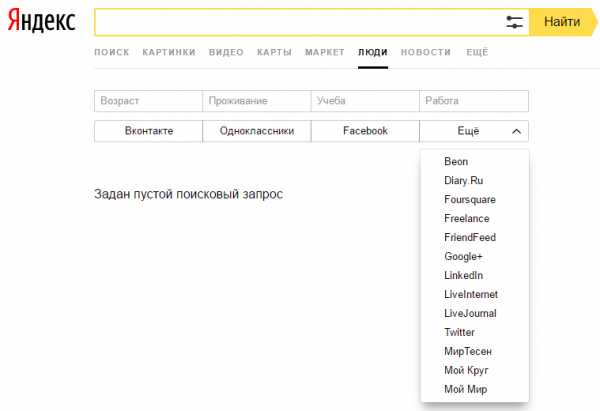Select Мой Мир in the networks list
This screenshot has height=411, width=600.
click(x=465, y=389)
